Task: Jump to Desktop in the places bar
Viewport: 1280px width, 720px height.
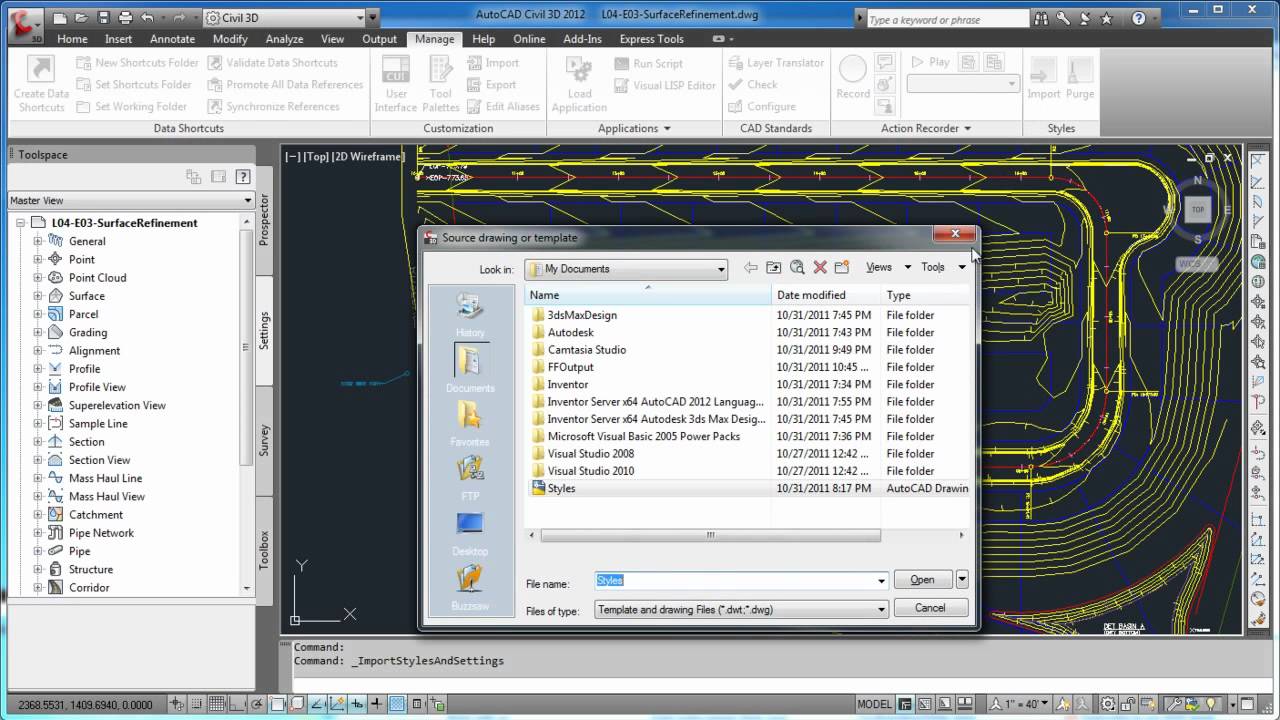Action: pos(470,532)
